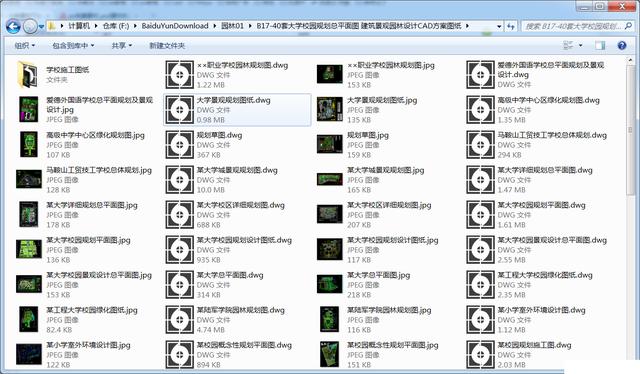
Task: Toggle the preview pane button
Action: click(x=600, y=45)
